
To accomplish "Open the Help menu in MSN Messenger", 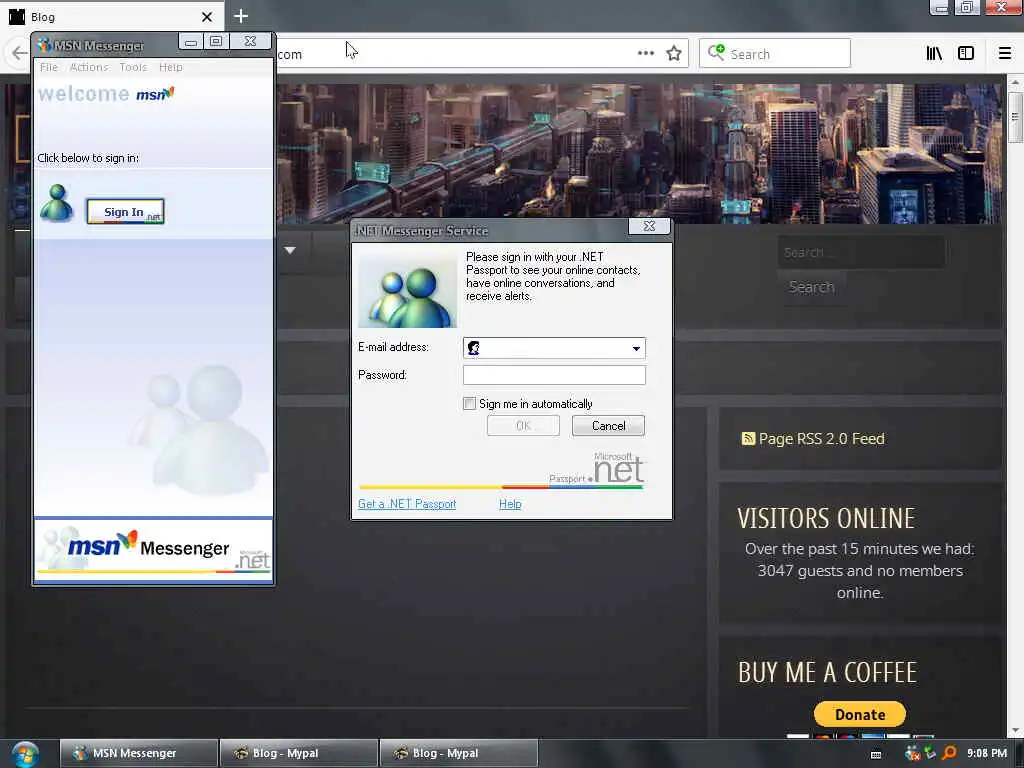I will [170, 67].
